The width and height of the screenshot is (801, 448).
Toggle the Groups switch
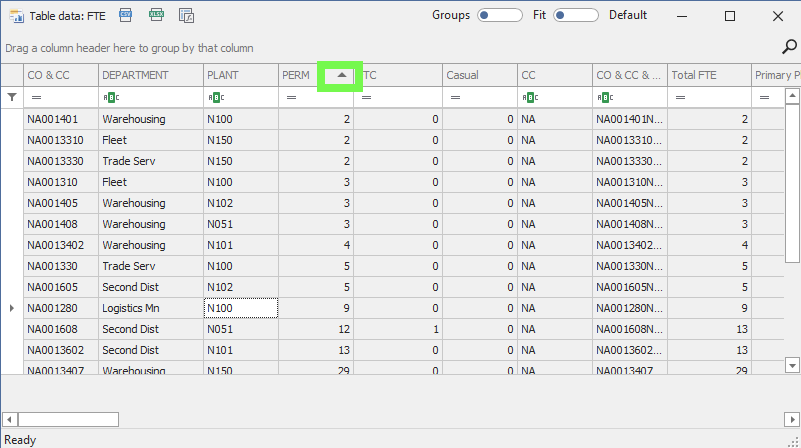coord(499,15)
